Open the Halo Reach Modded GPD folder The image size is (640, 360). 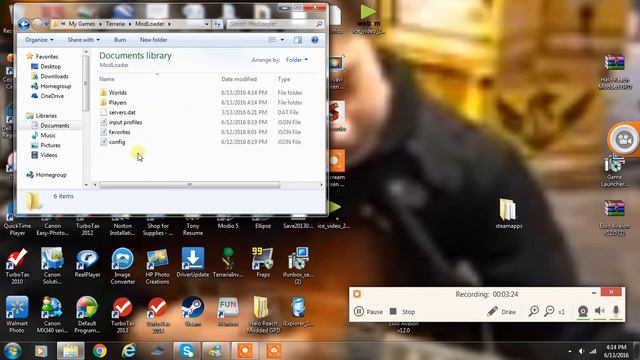pos(263,314)
